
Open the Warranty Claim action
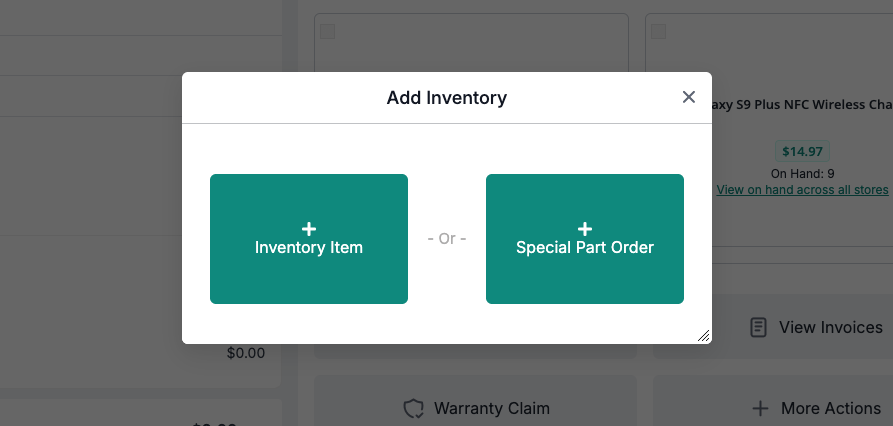pyautogui.click(x=476, y=408)
